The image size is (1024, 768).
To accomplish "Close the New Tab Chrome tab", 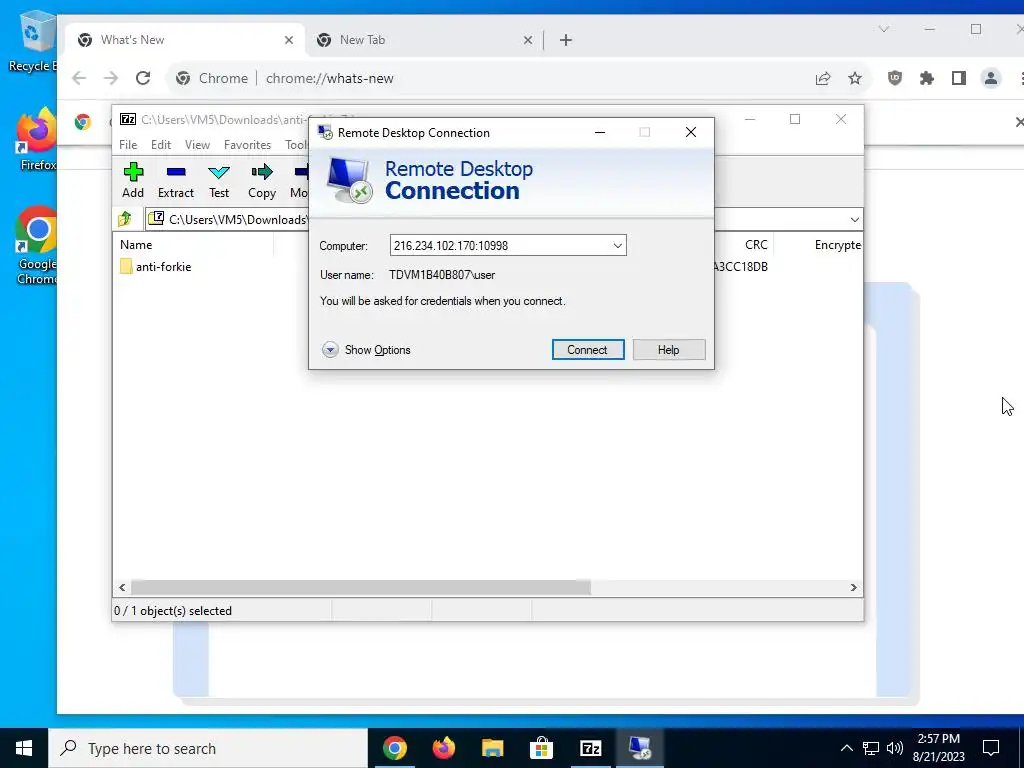I will [x=528, y=40].
